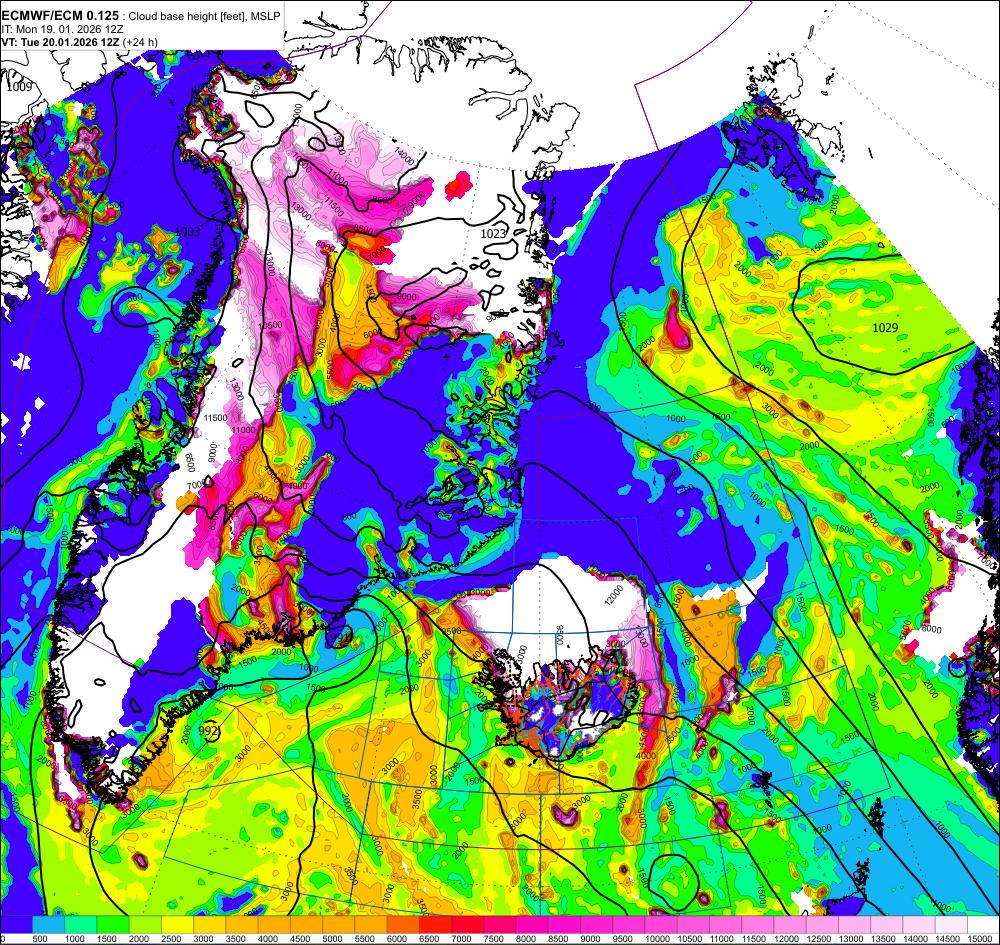Click the '(+24 h)' forecast offset text
Viewport: 1000px width, 945px height.
pos(140,42)
